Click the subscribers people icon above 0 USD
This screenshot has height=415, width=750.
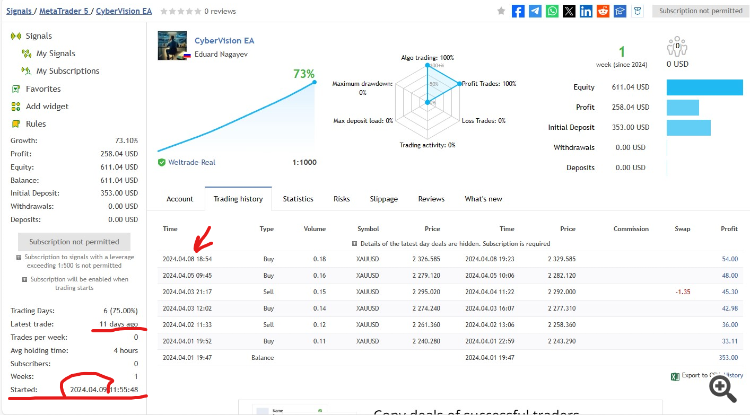point(677,46)
